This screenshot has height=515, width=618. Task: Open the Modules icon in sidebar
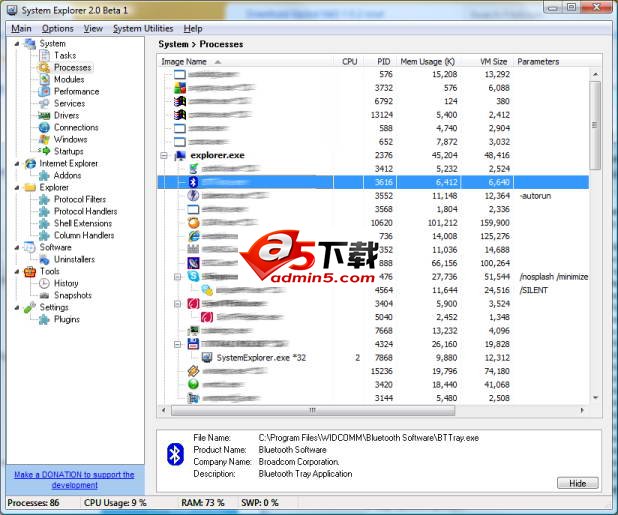[45, 80]
